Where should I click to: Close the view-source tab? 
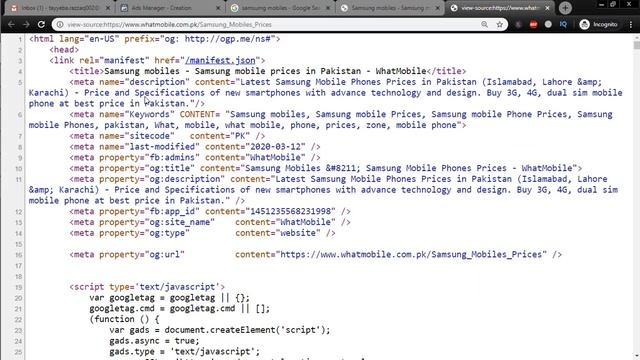point(547,8)
